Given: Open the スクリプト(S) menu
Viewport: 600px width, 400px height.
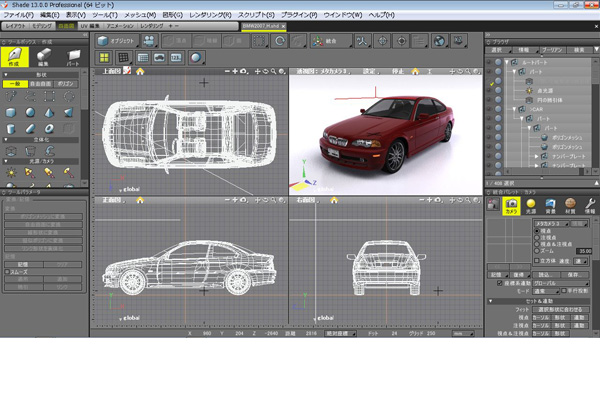Looking at the screenshot, I should [256, 15].
